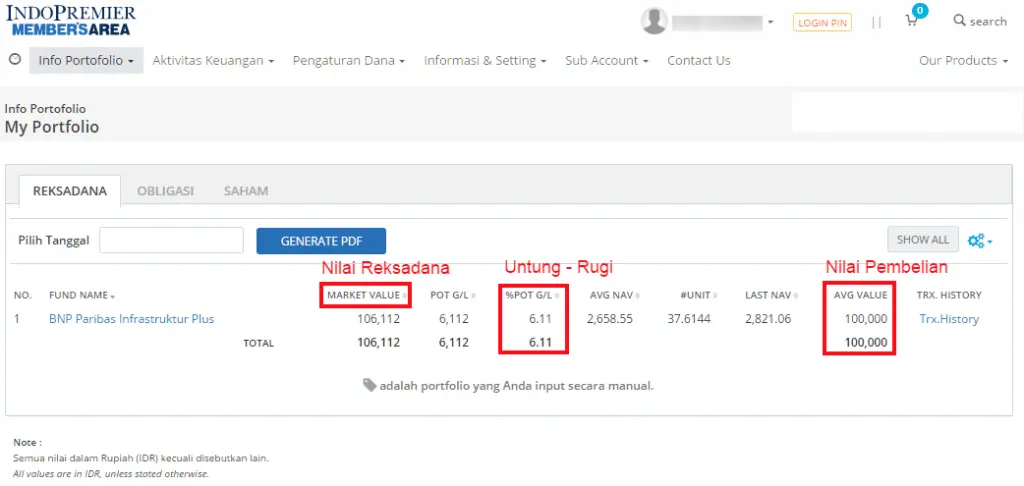Expand the Informasi & Setting menu
Image resolution: width=1024 pixels, height=486 pixels.
[x=485, y=60]
